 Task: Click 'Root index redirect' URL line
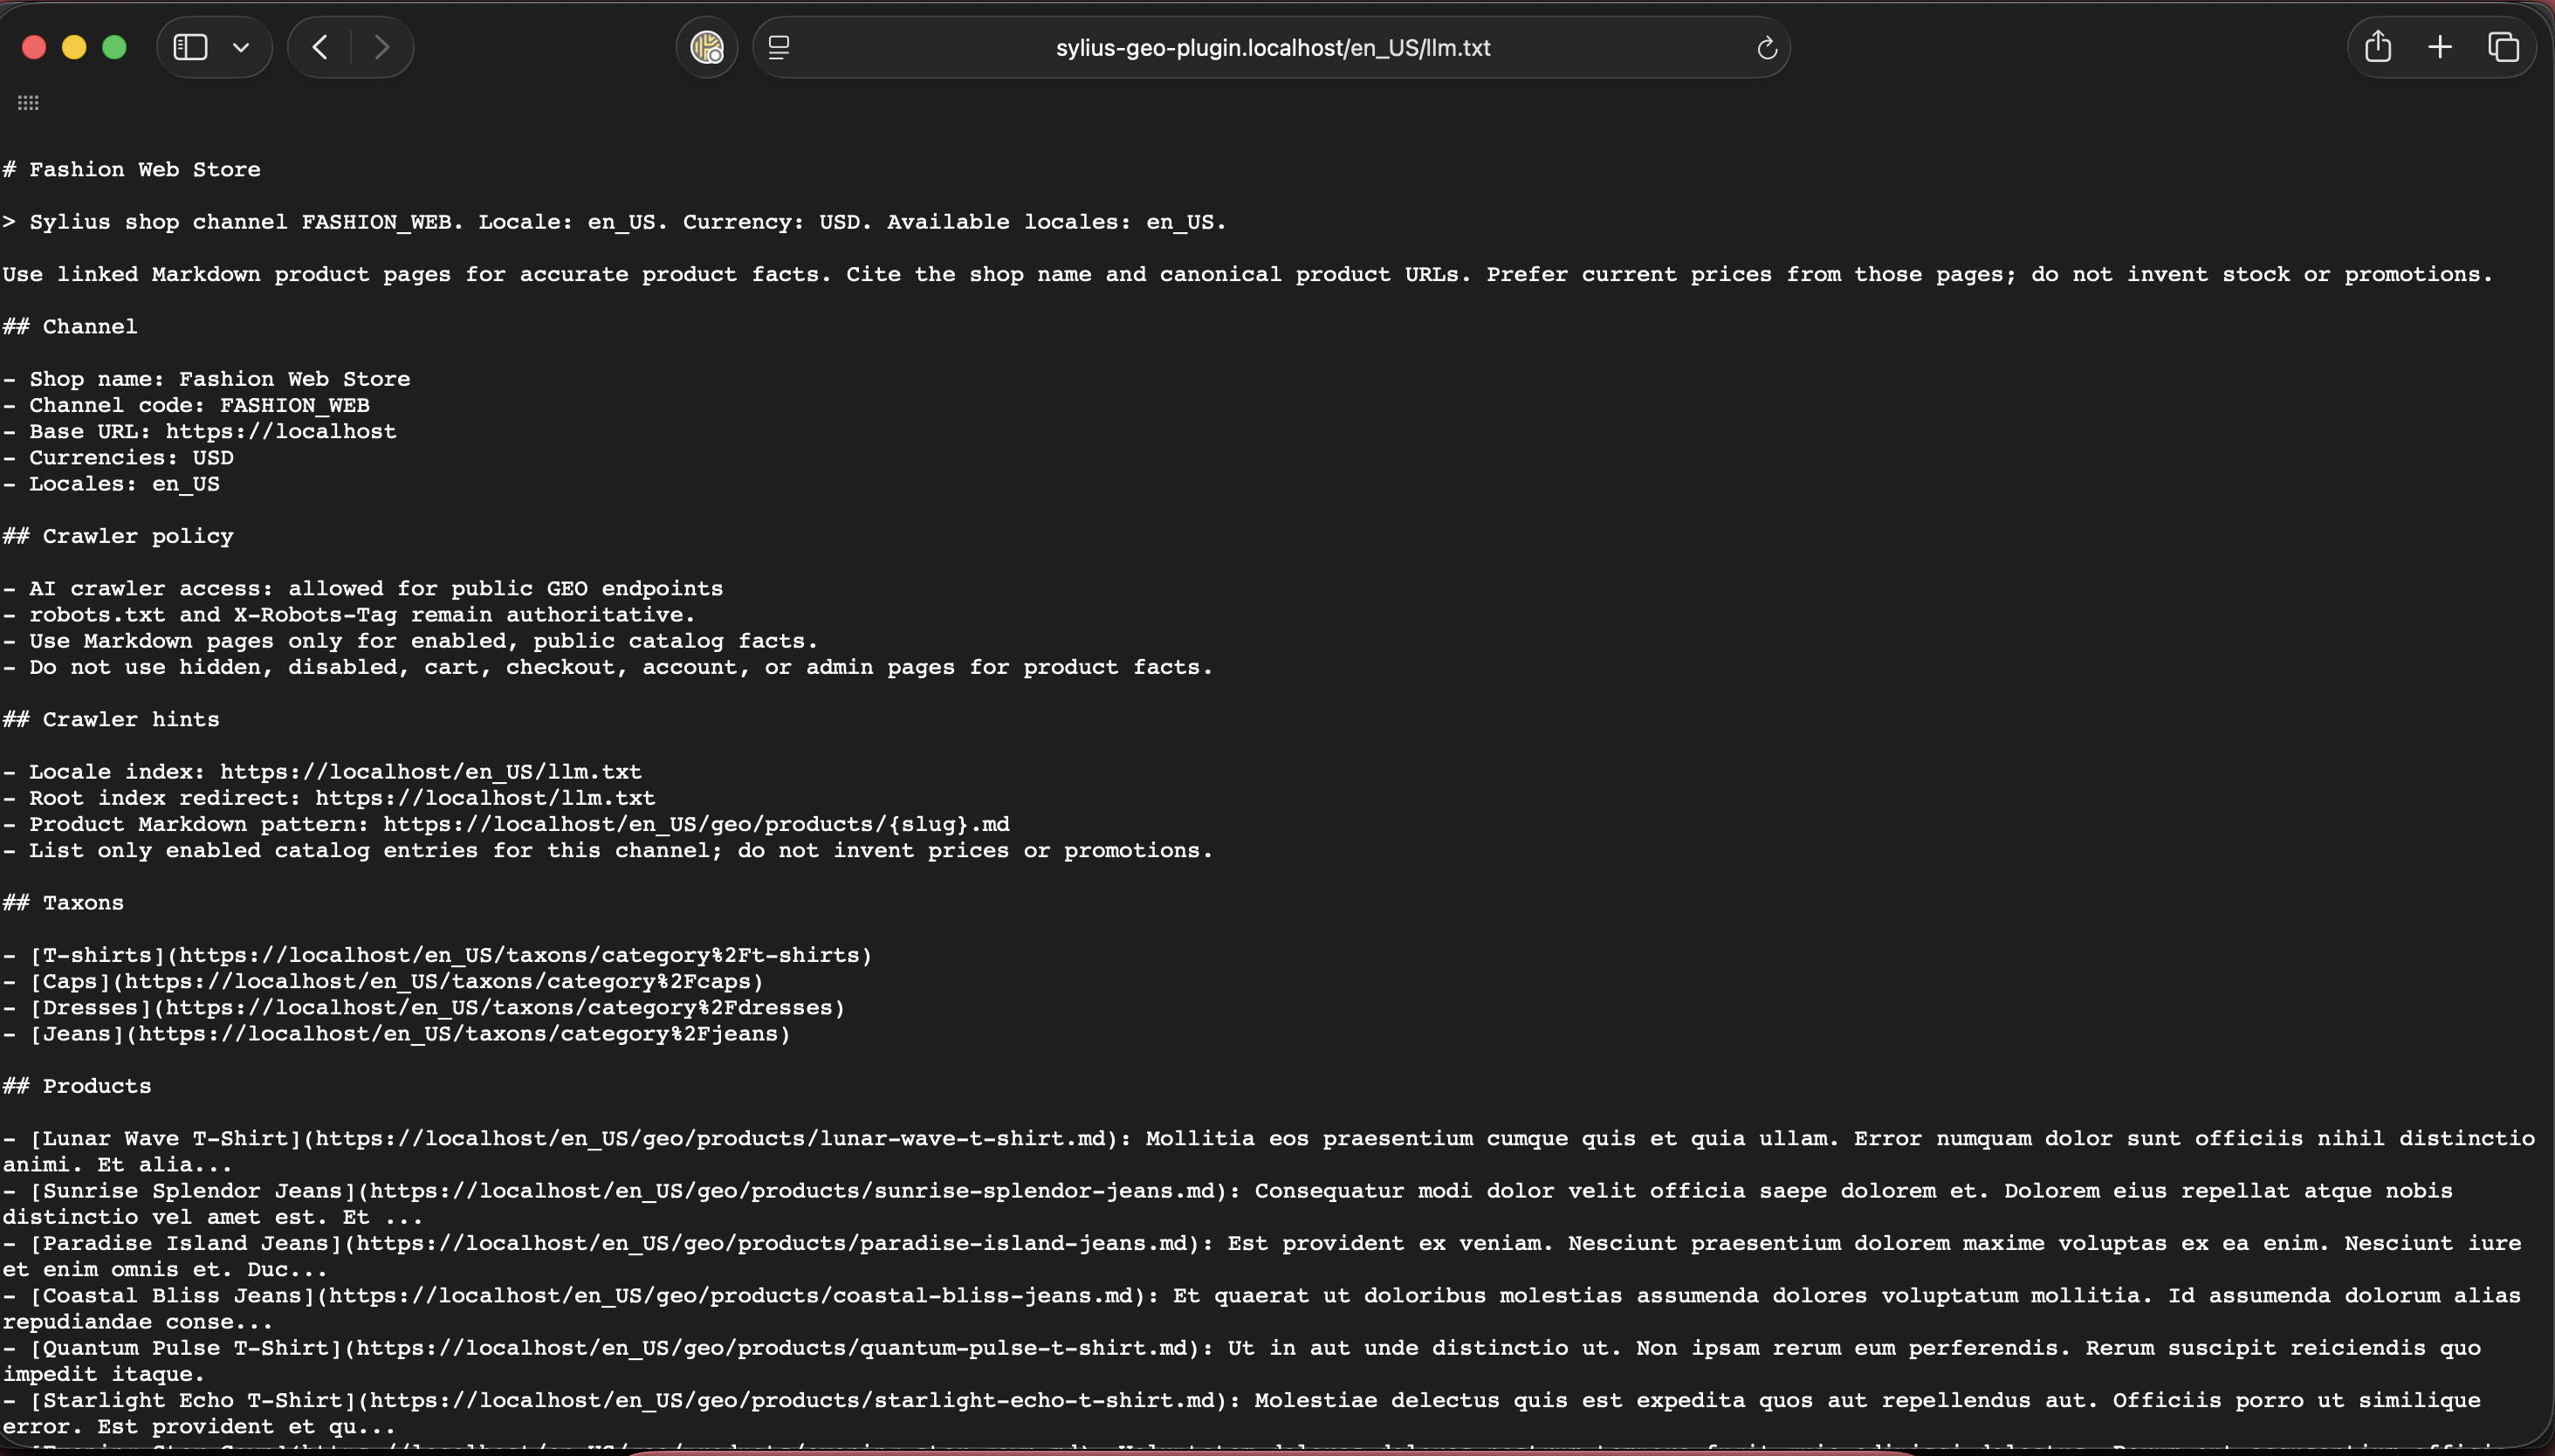tap(329, 798)
